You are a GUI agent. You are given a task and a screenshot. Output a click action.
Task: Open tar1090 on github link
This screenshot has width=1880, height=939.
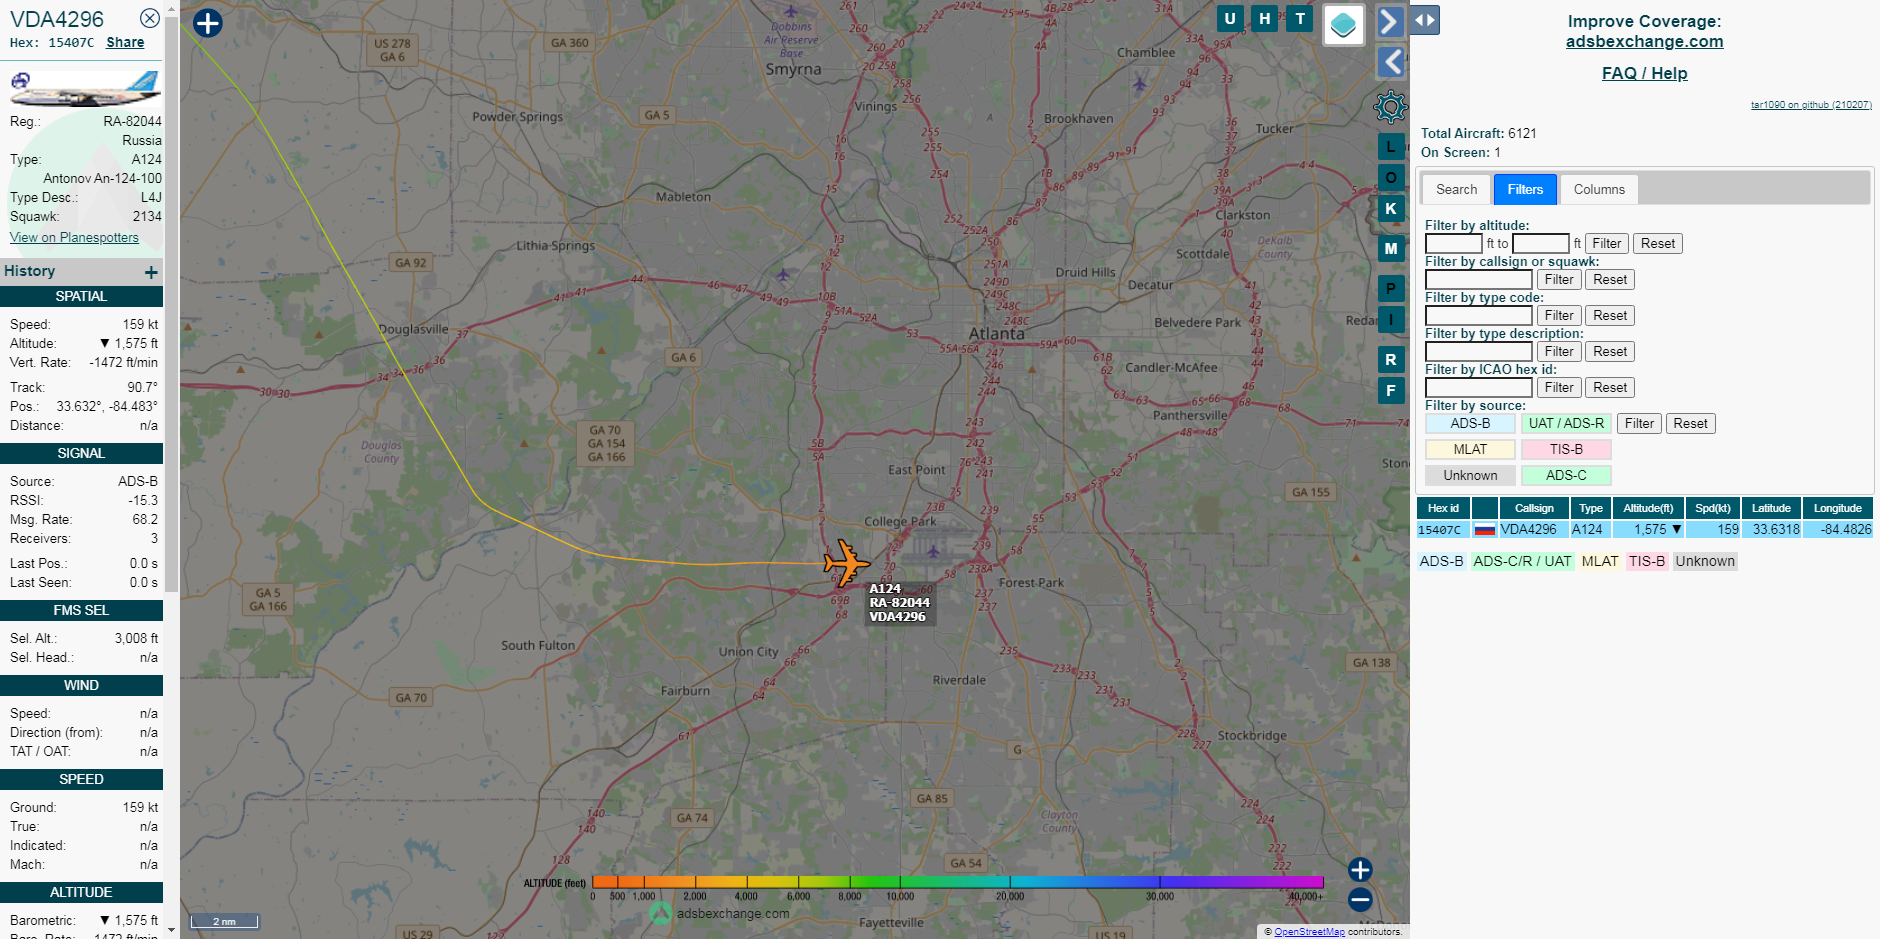click(x=1810, y=105)
